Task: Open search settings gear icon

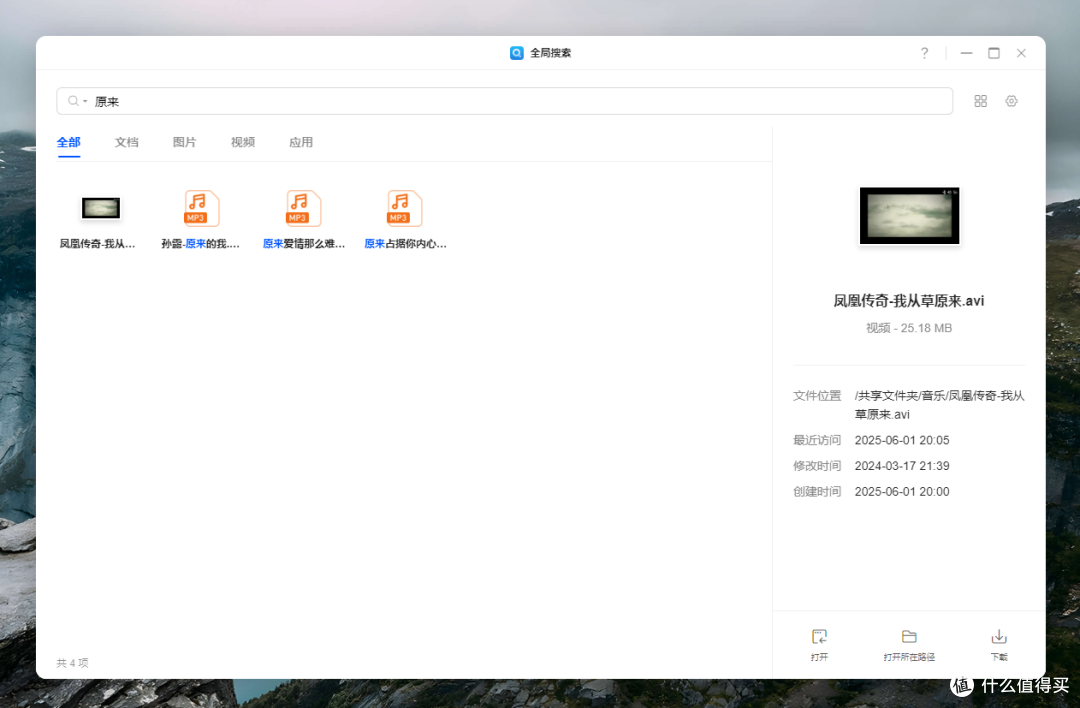Action: point(1011,101)
